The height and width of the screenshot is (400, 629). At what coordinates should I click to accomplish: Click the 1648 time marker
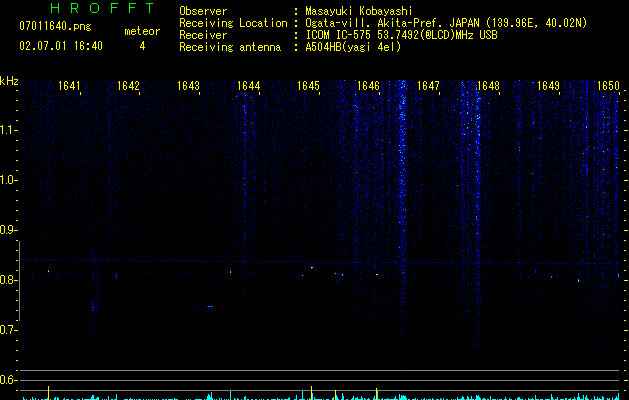click(489, 86)
